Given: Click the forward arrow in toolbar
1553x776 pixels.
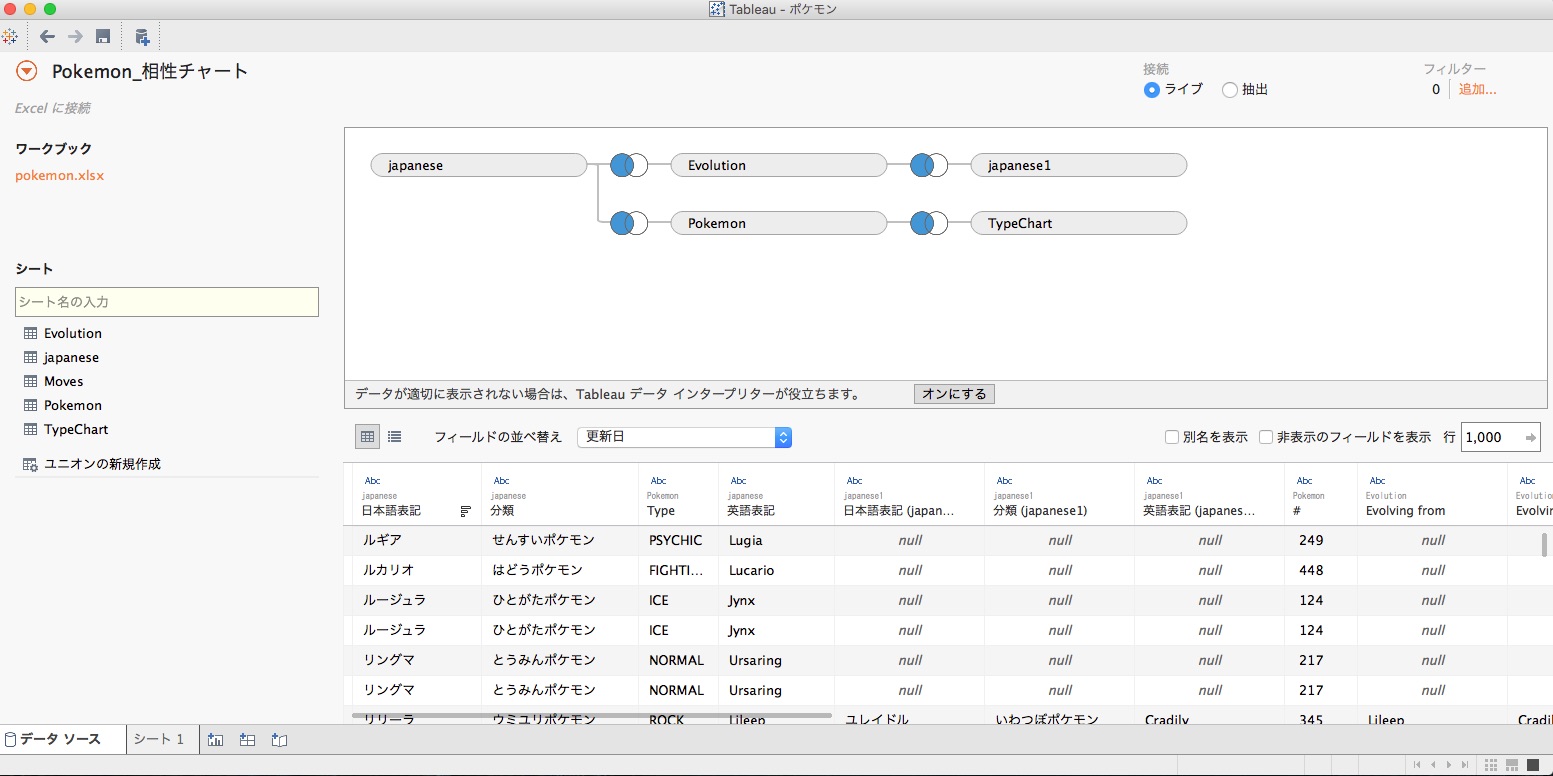Looking at the screenshot, I should pos(75,37).
